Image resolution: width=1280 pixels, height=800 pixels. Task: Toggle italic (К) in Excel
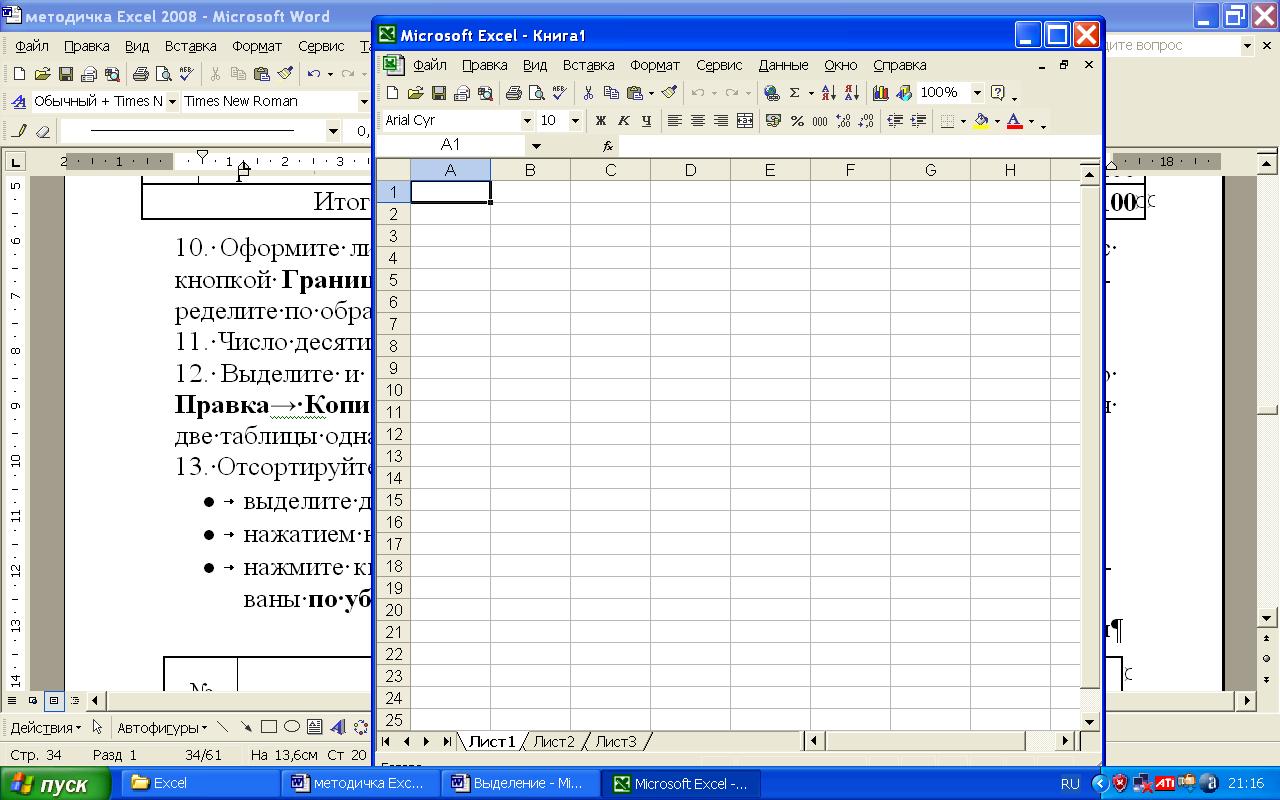coord(623,121)
